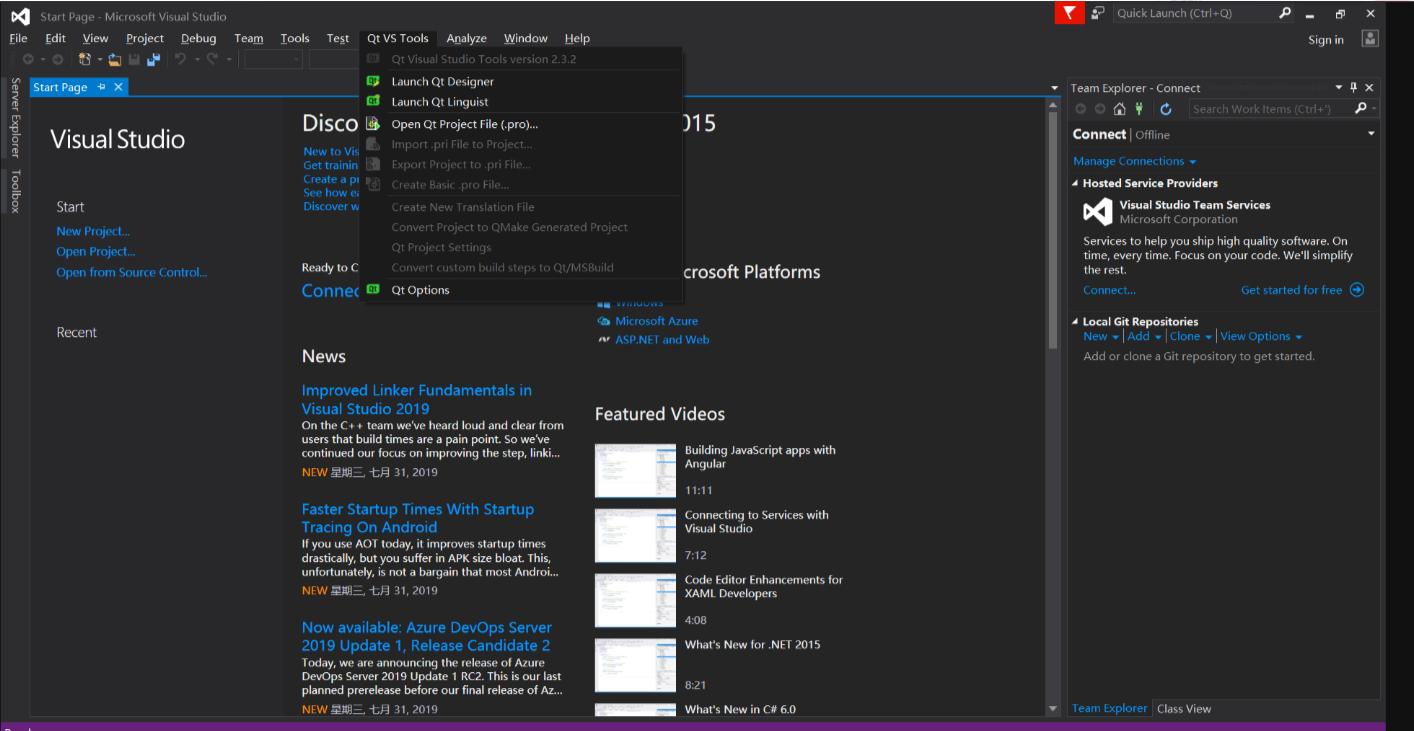Select Launch Qt Designer from the menu
This screenshot has height=731, width=1414.
(442, 81)
